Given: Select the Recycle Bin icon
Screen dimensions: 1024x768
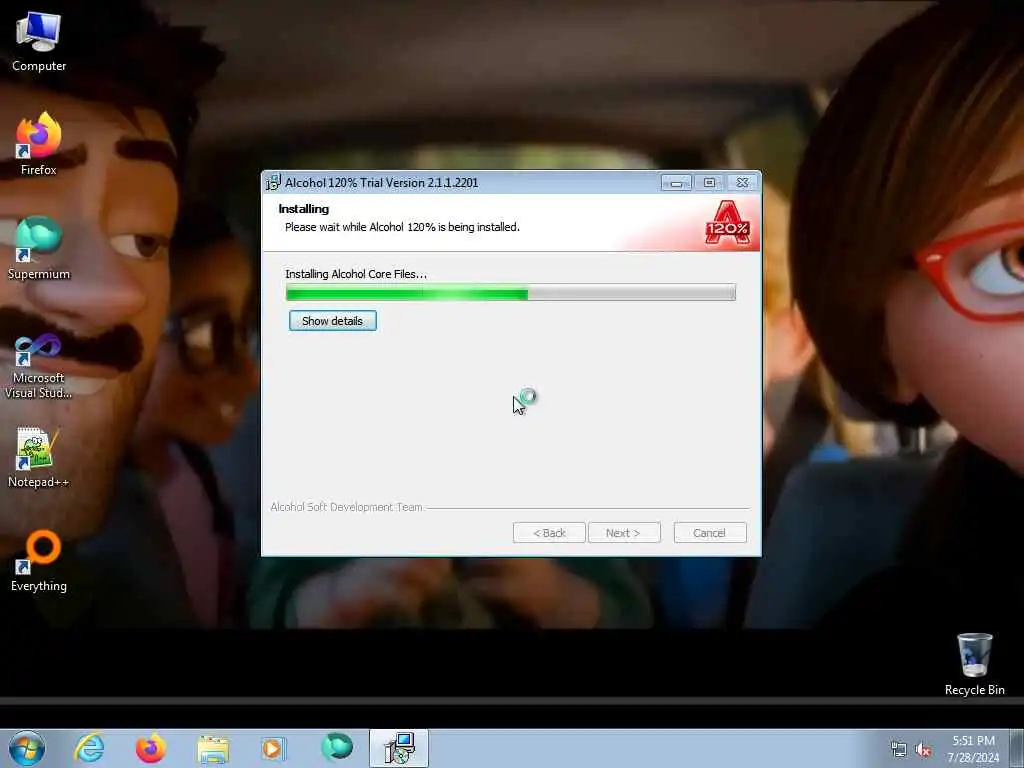Looking at the screenshot, I should [x=974, y=664].
